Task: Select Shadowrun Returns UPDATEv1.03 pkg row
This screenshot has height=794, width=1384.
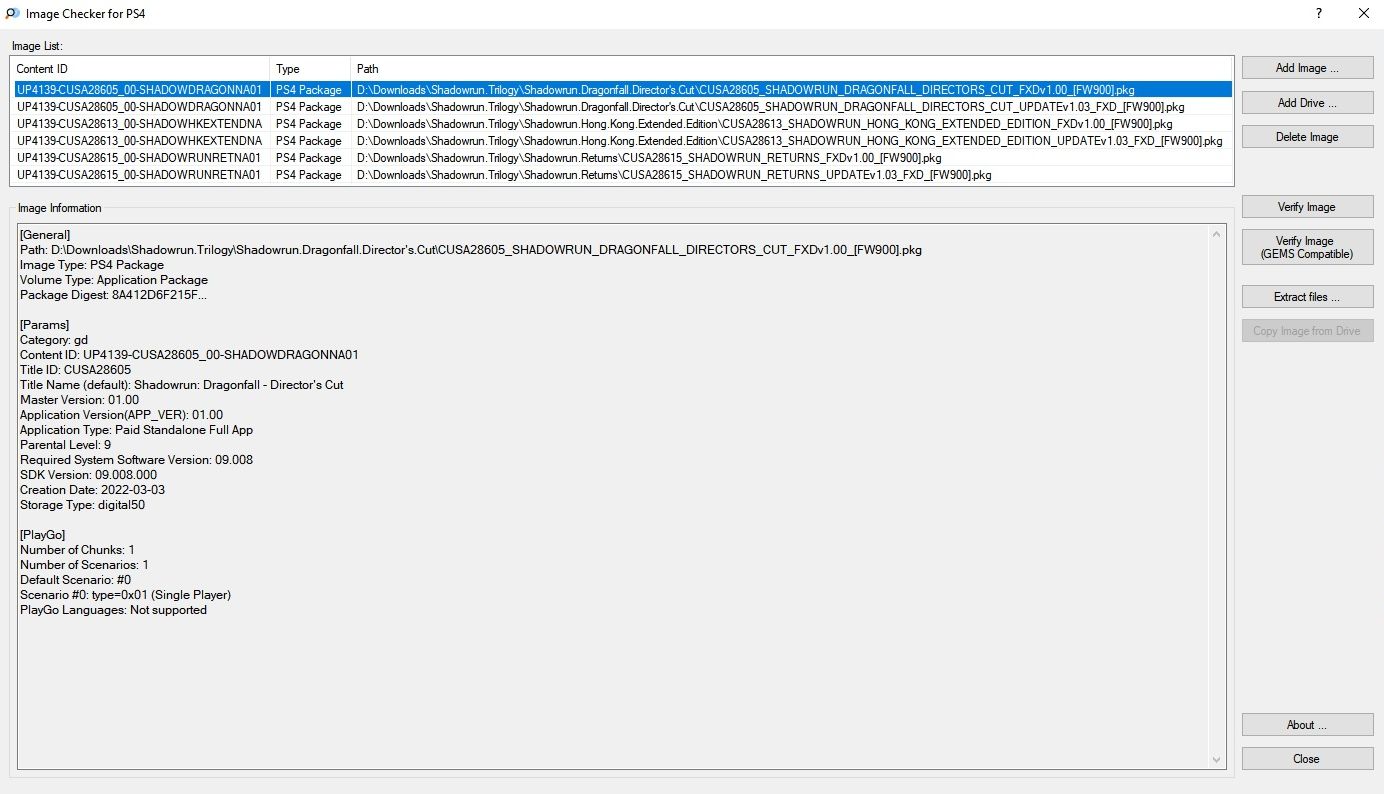Action: click(x=622, y=174)
